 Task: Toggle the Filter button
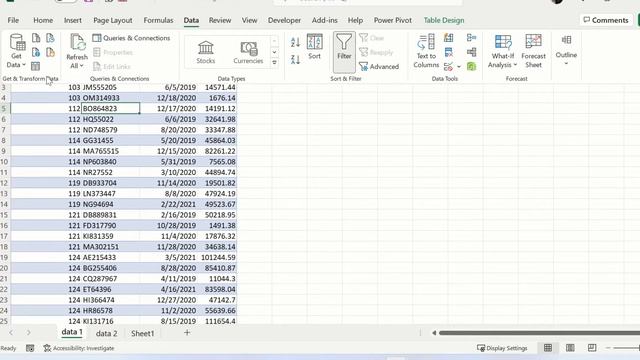(x=344, y=51)
